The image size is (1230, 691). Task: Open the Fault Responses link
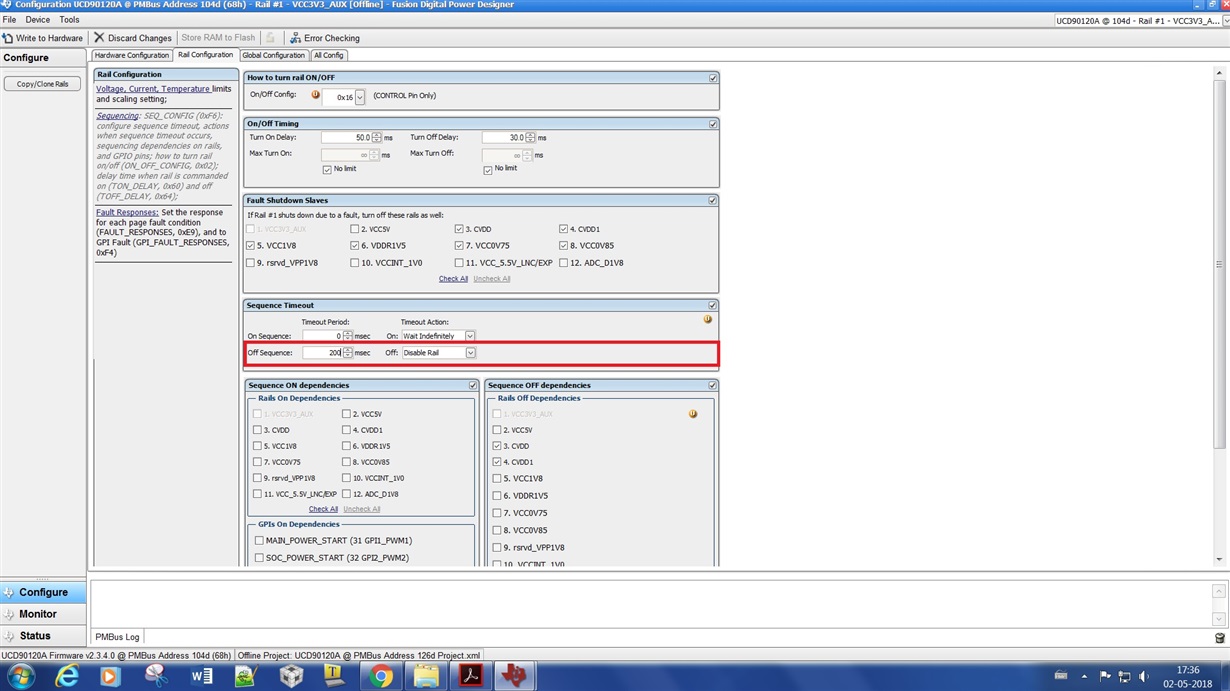coord(127,212)
